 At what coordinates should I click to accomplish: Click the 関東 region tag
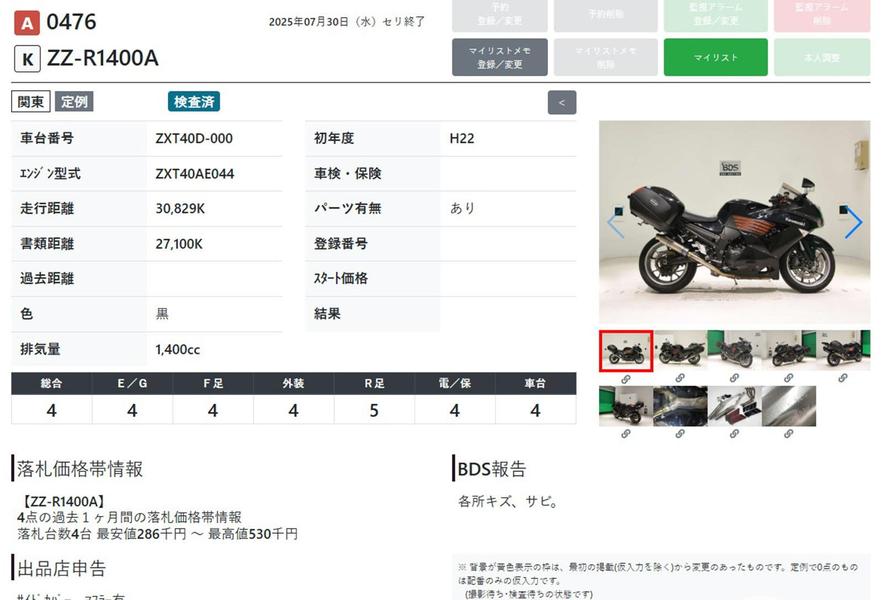pyautogui.click(x=30, y=101)
